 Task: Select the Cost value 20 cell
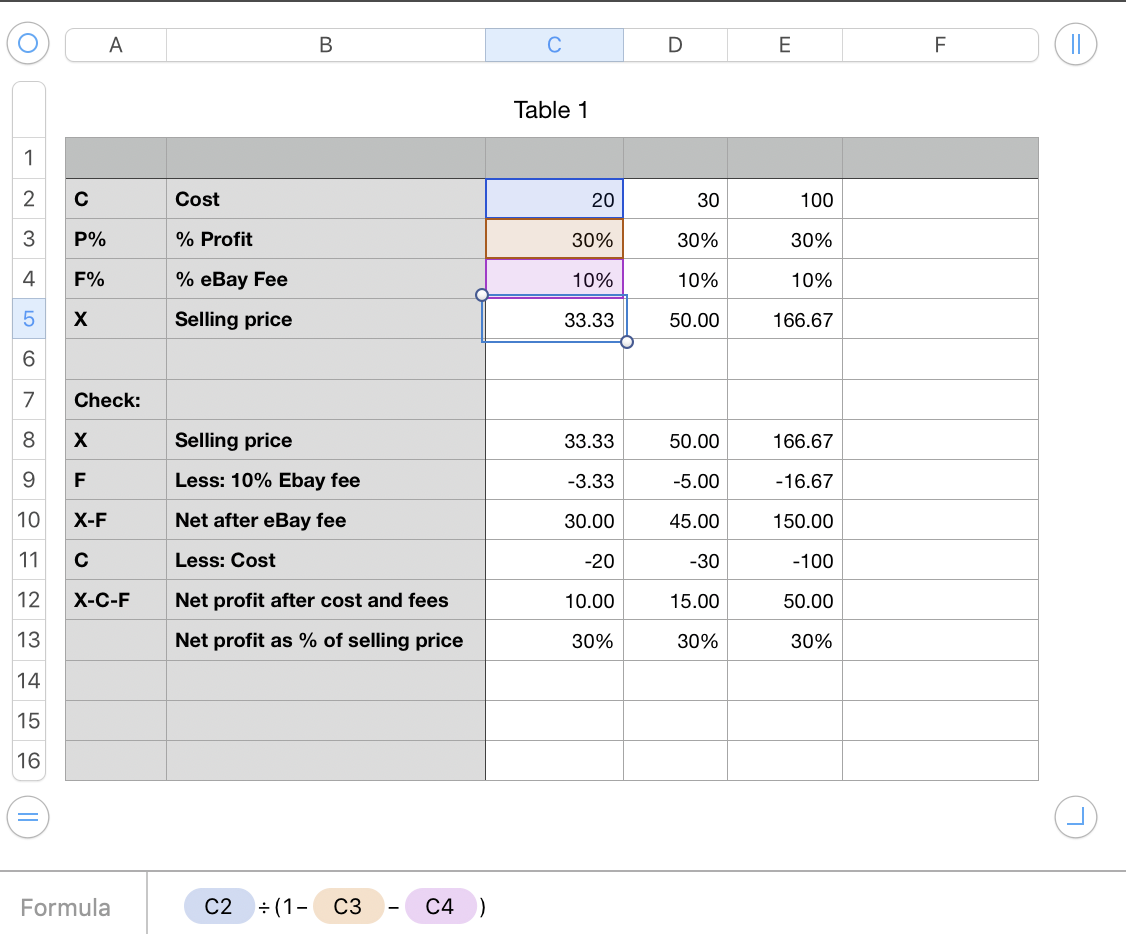tap(554, 198)
